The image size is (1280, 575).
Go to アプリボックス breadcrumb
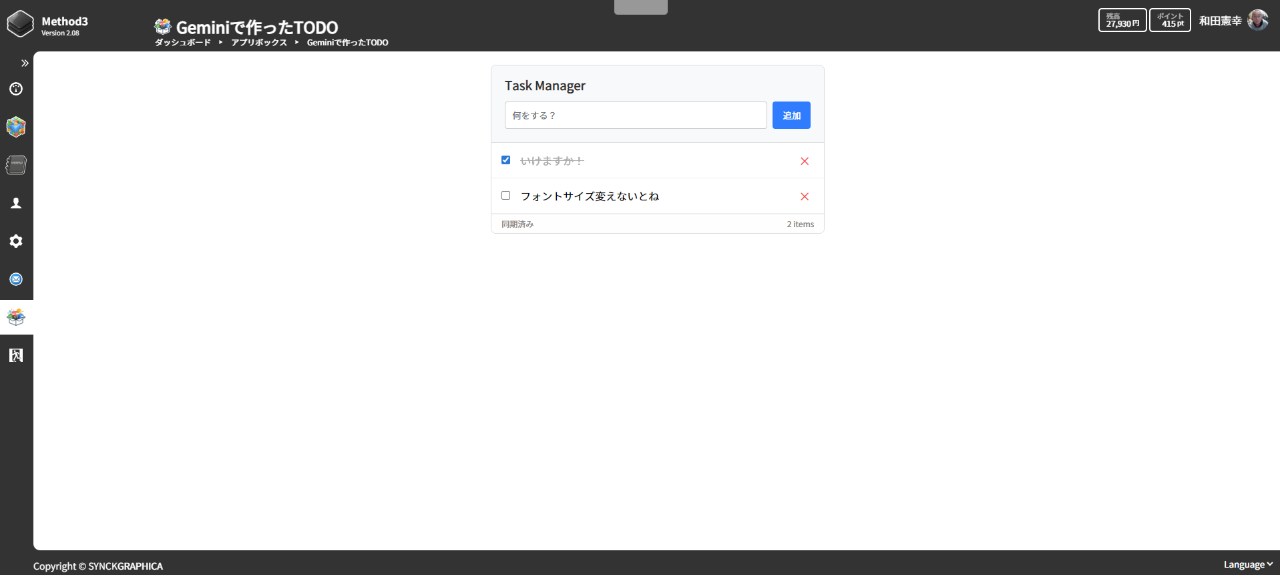point(259,43)
